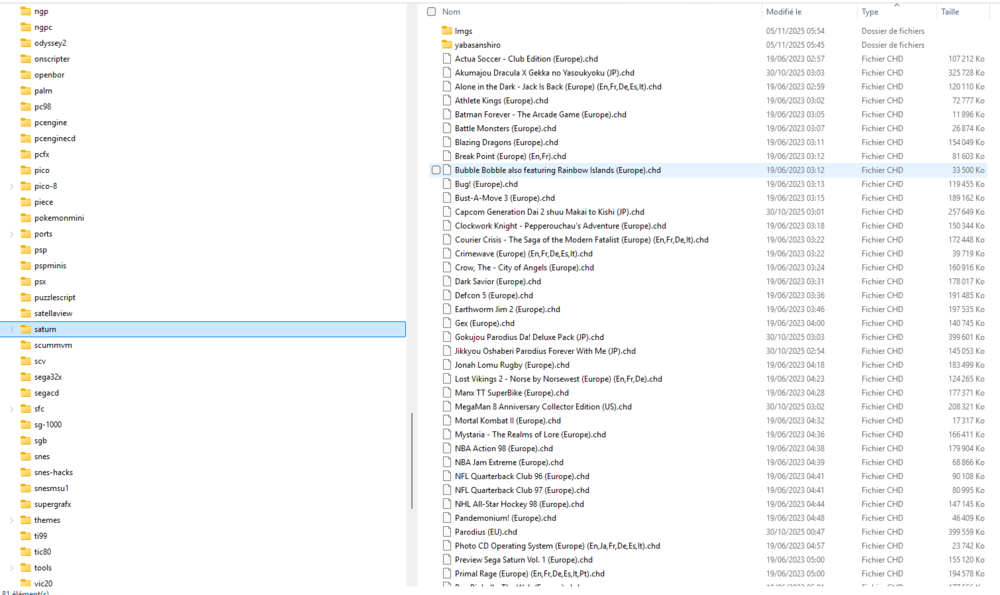Select the openbor tree item

49,75
